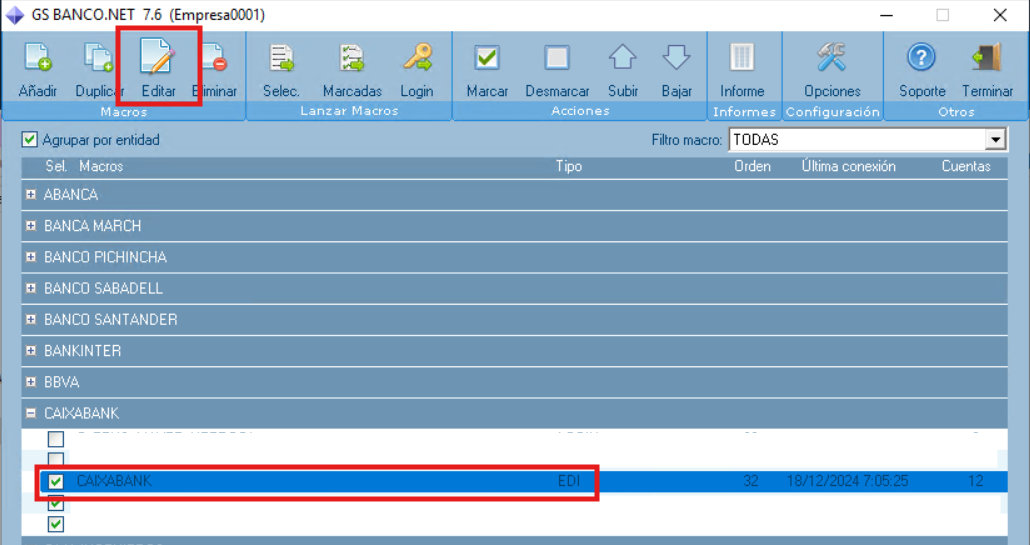Viewport: 1030px width, 545px height.
Task: Select the CAIXABANK macro row name
Action: click(x=114, y=481)
